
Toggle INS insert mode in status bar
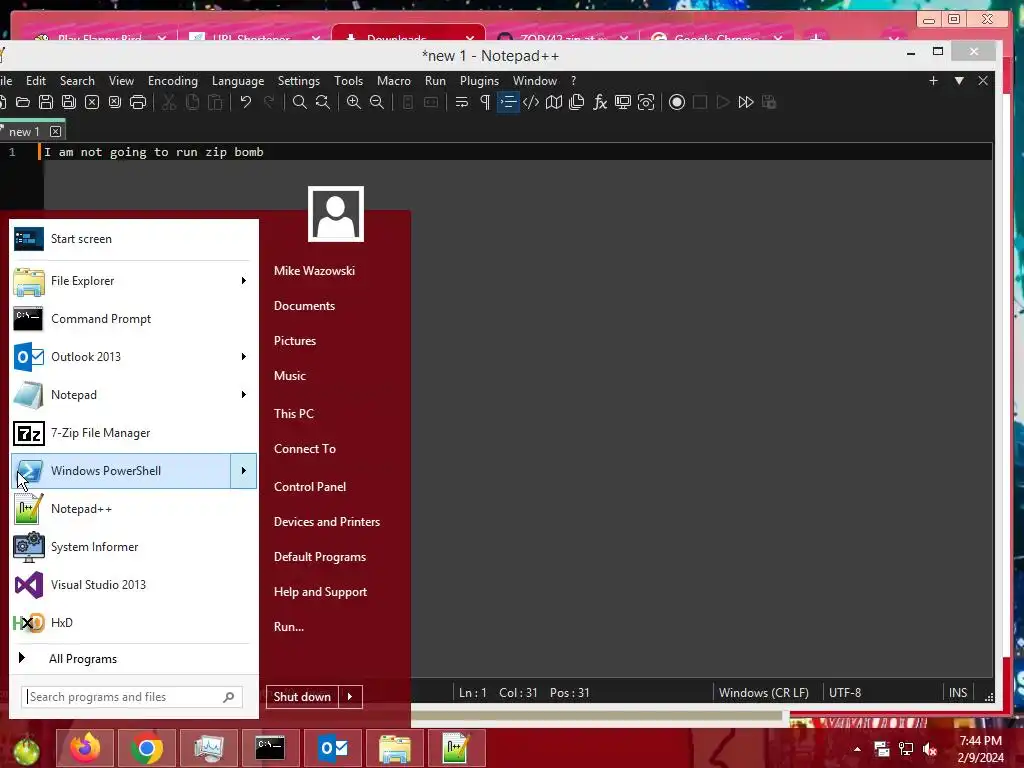click(x=957, y=693)
